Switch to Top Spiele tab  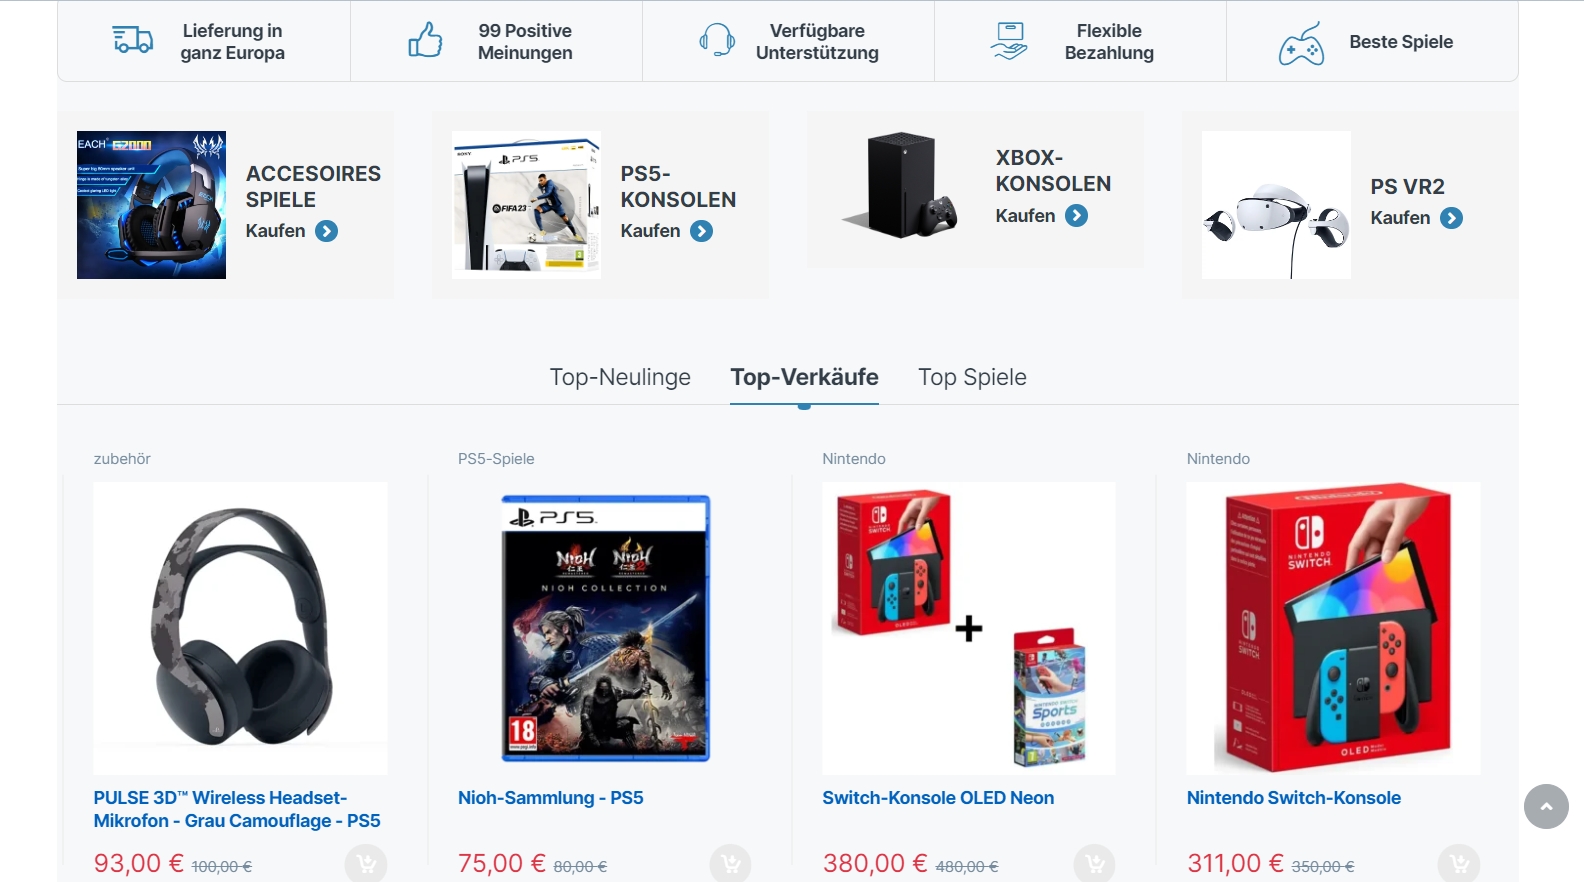point(972,377)
